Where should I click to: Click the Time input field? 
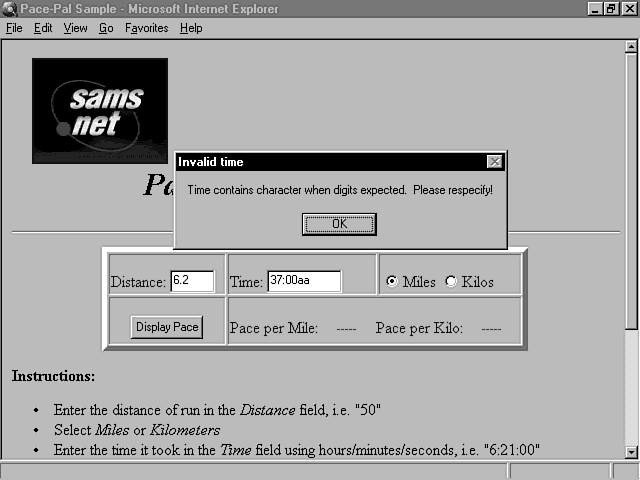pyautogui.click(x=304, y=282)
